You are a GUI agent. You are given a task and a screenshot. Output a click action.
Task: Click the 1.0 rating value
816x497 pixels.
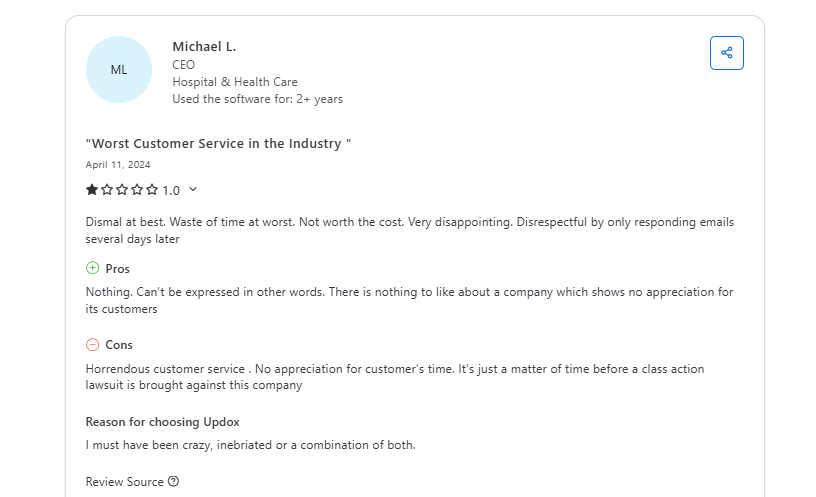click(x=171, y=190)
